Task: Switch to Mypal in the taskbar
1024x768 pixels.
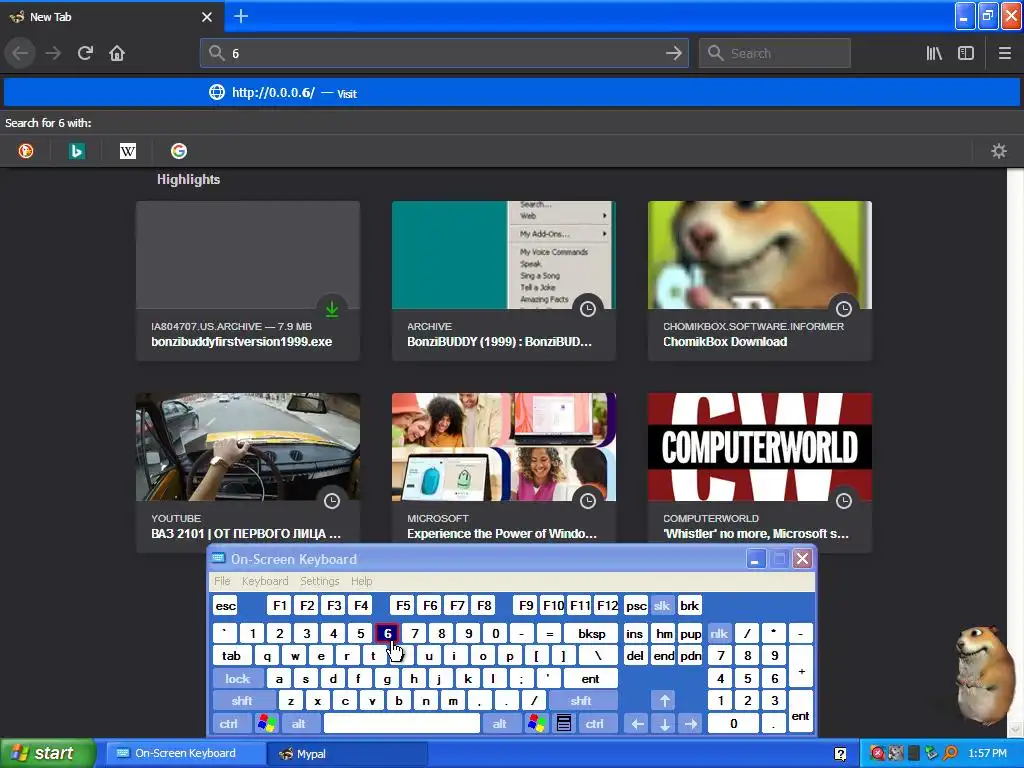Action: pyautogui.click(x=347, y=754)
